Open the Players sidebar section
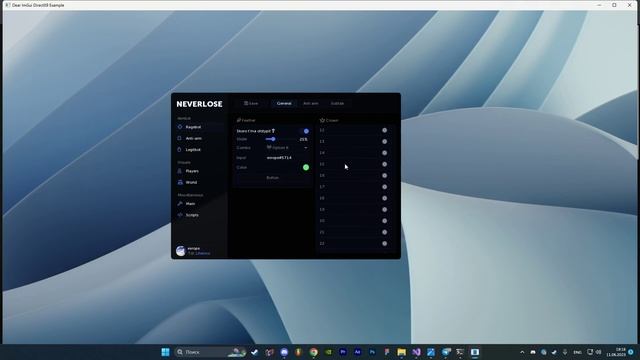 (x=199, y=171)
